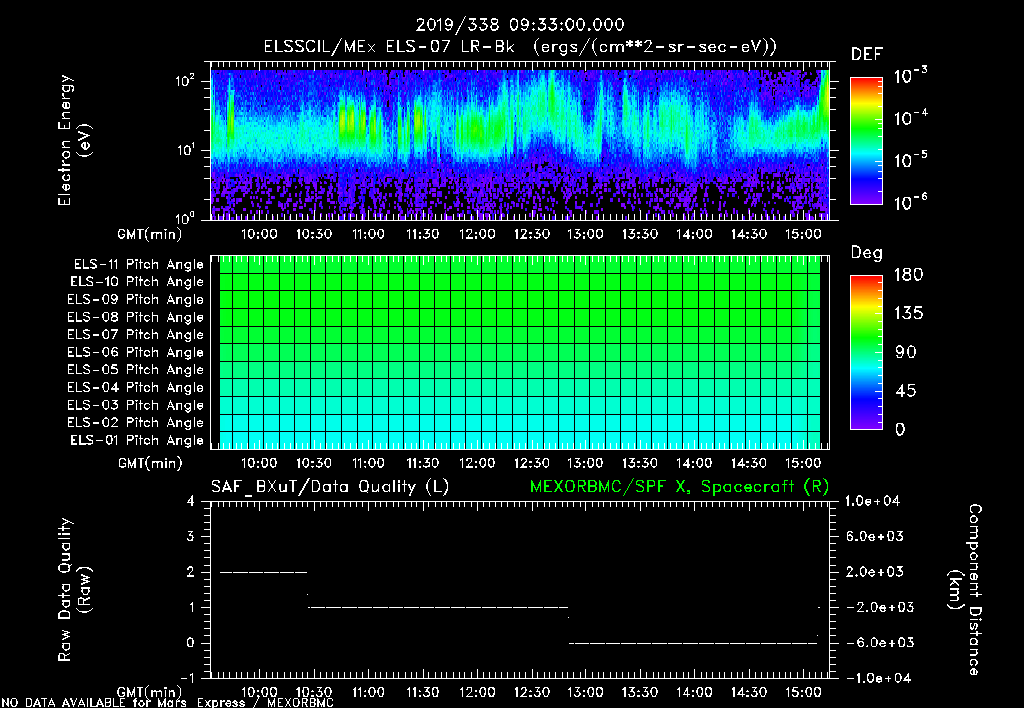Click the green MEXORBMC/SPF X, Spacecraft (R) title

679,487
